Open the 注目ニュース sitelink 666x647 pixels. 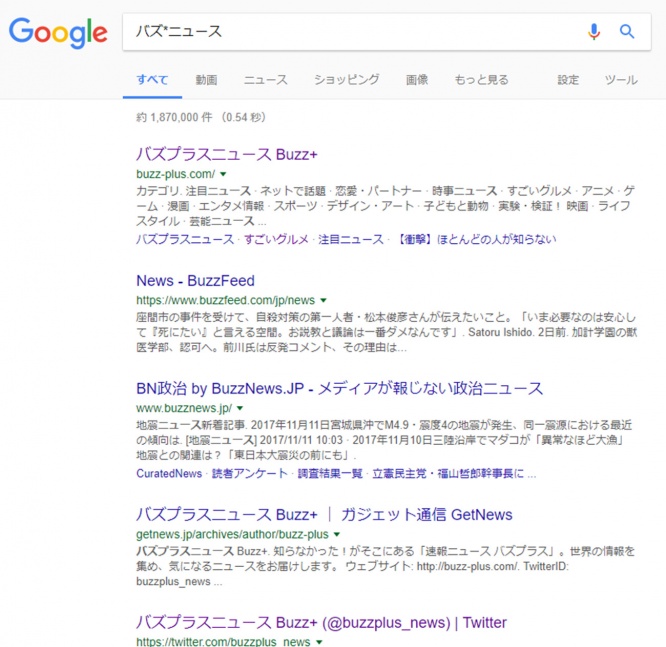pos(351,240)
